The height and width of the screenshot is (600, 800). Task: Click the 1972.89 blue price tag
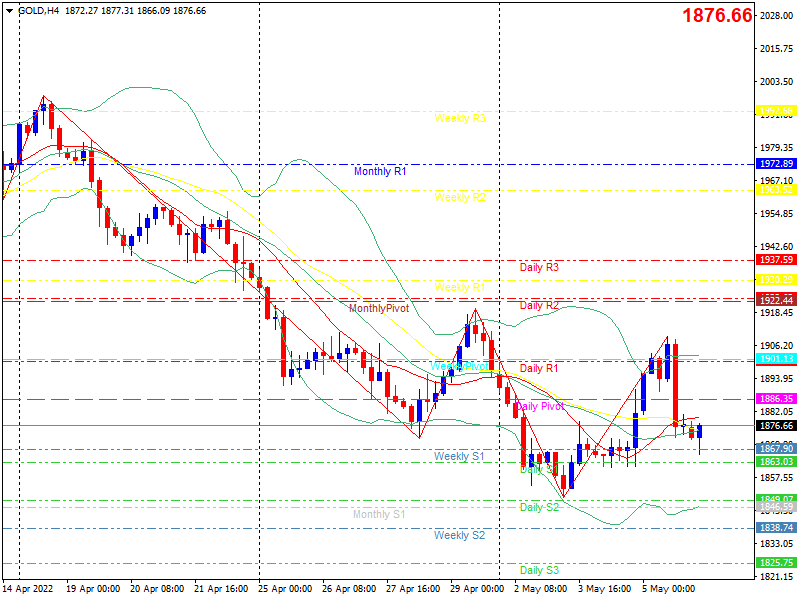pyautogui.click(x=776, y=164)
